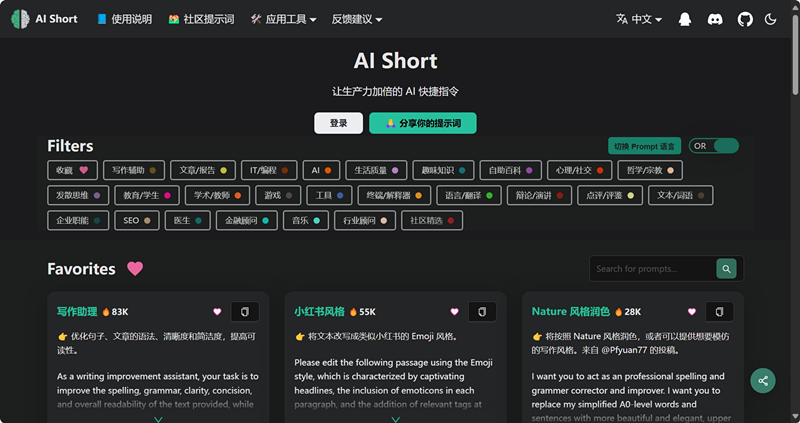
Task: Open the Nature 风格润色 title link
Action: [x=570, y=312]
